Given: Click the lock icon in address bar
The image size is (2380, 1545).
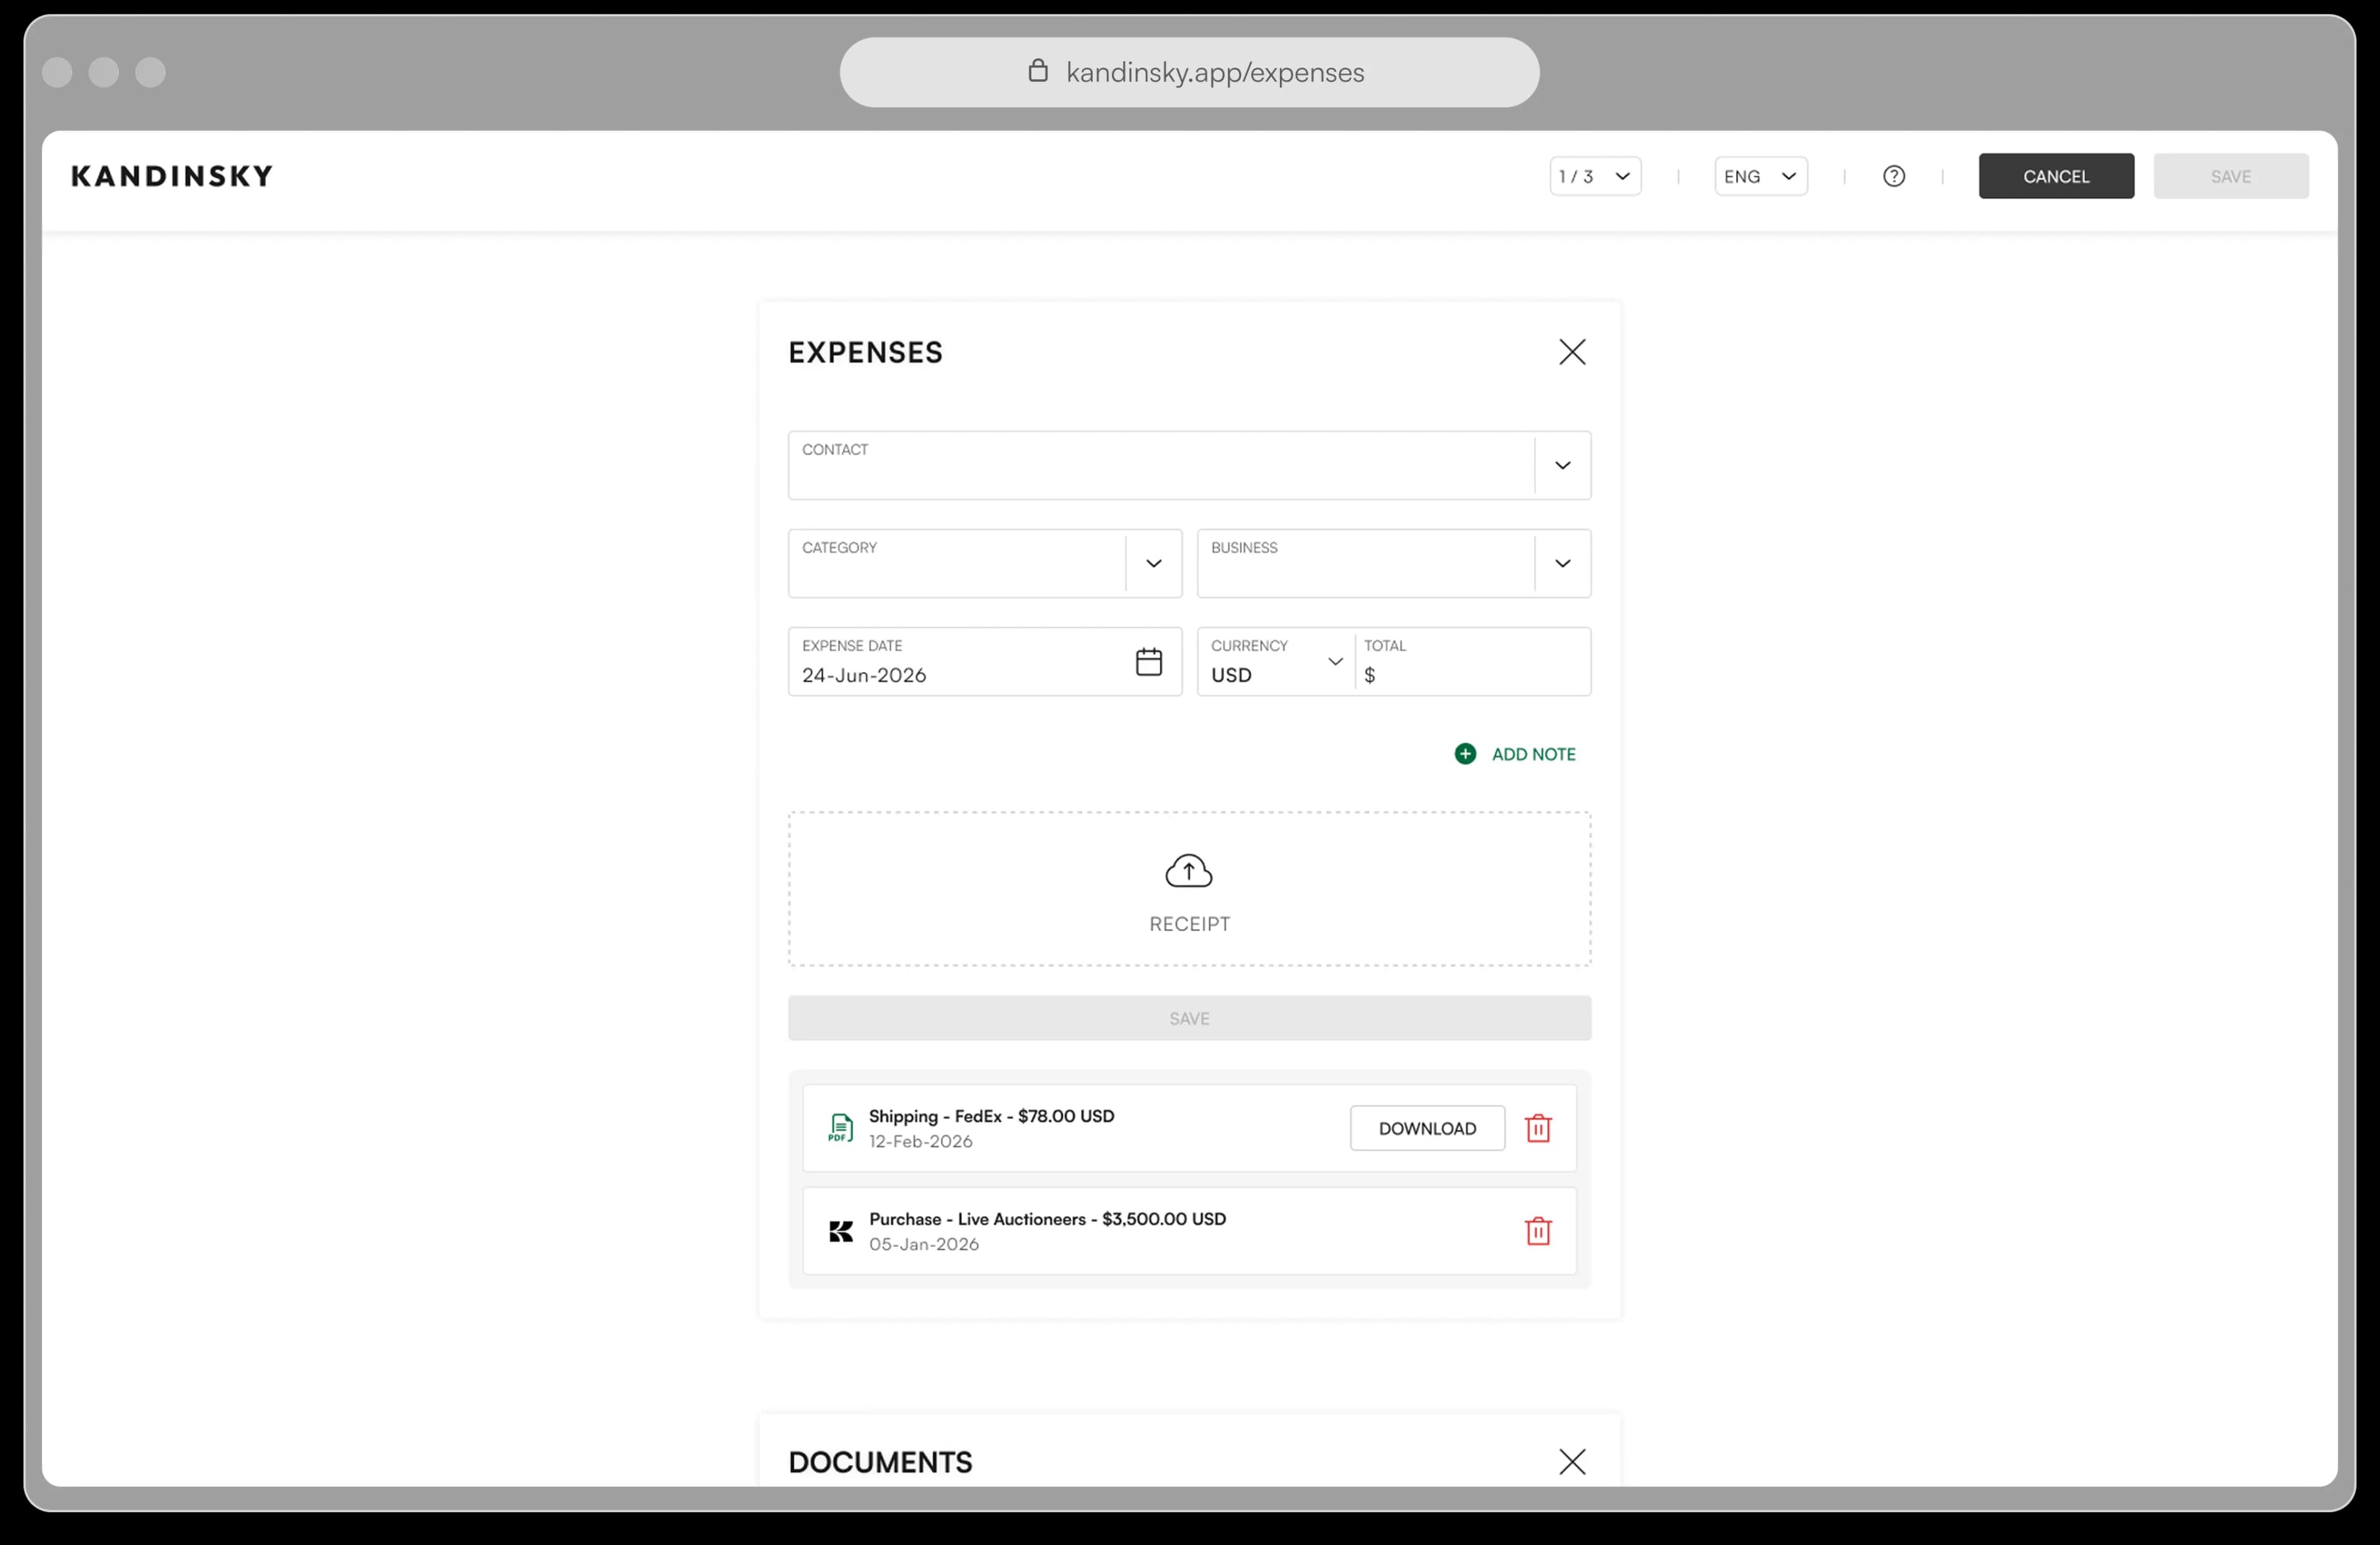Looking at the screenshot, I should [x=1038, y=71].
